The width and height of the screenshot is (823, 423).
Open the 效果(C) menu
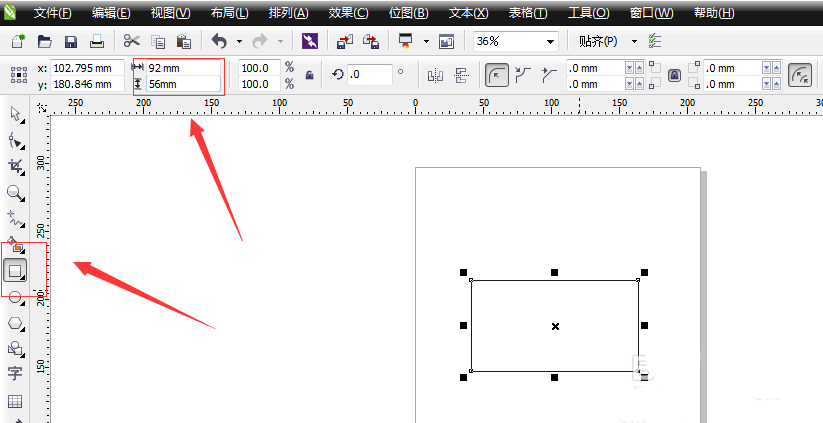(x=349, y=13)
